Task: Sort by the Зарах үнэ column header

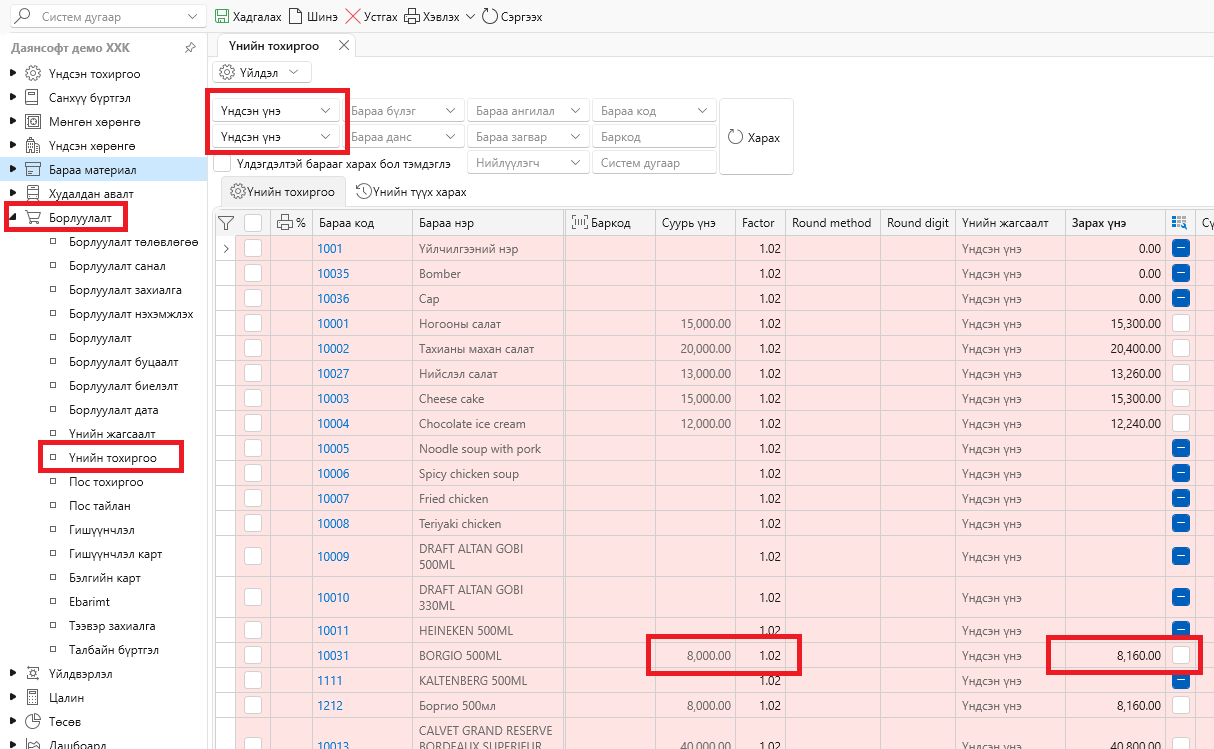Action: pyautogui.click(x=1115, y=223)
